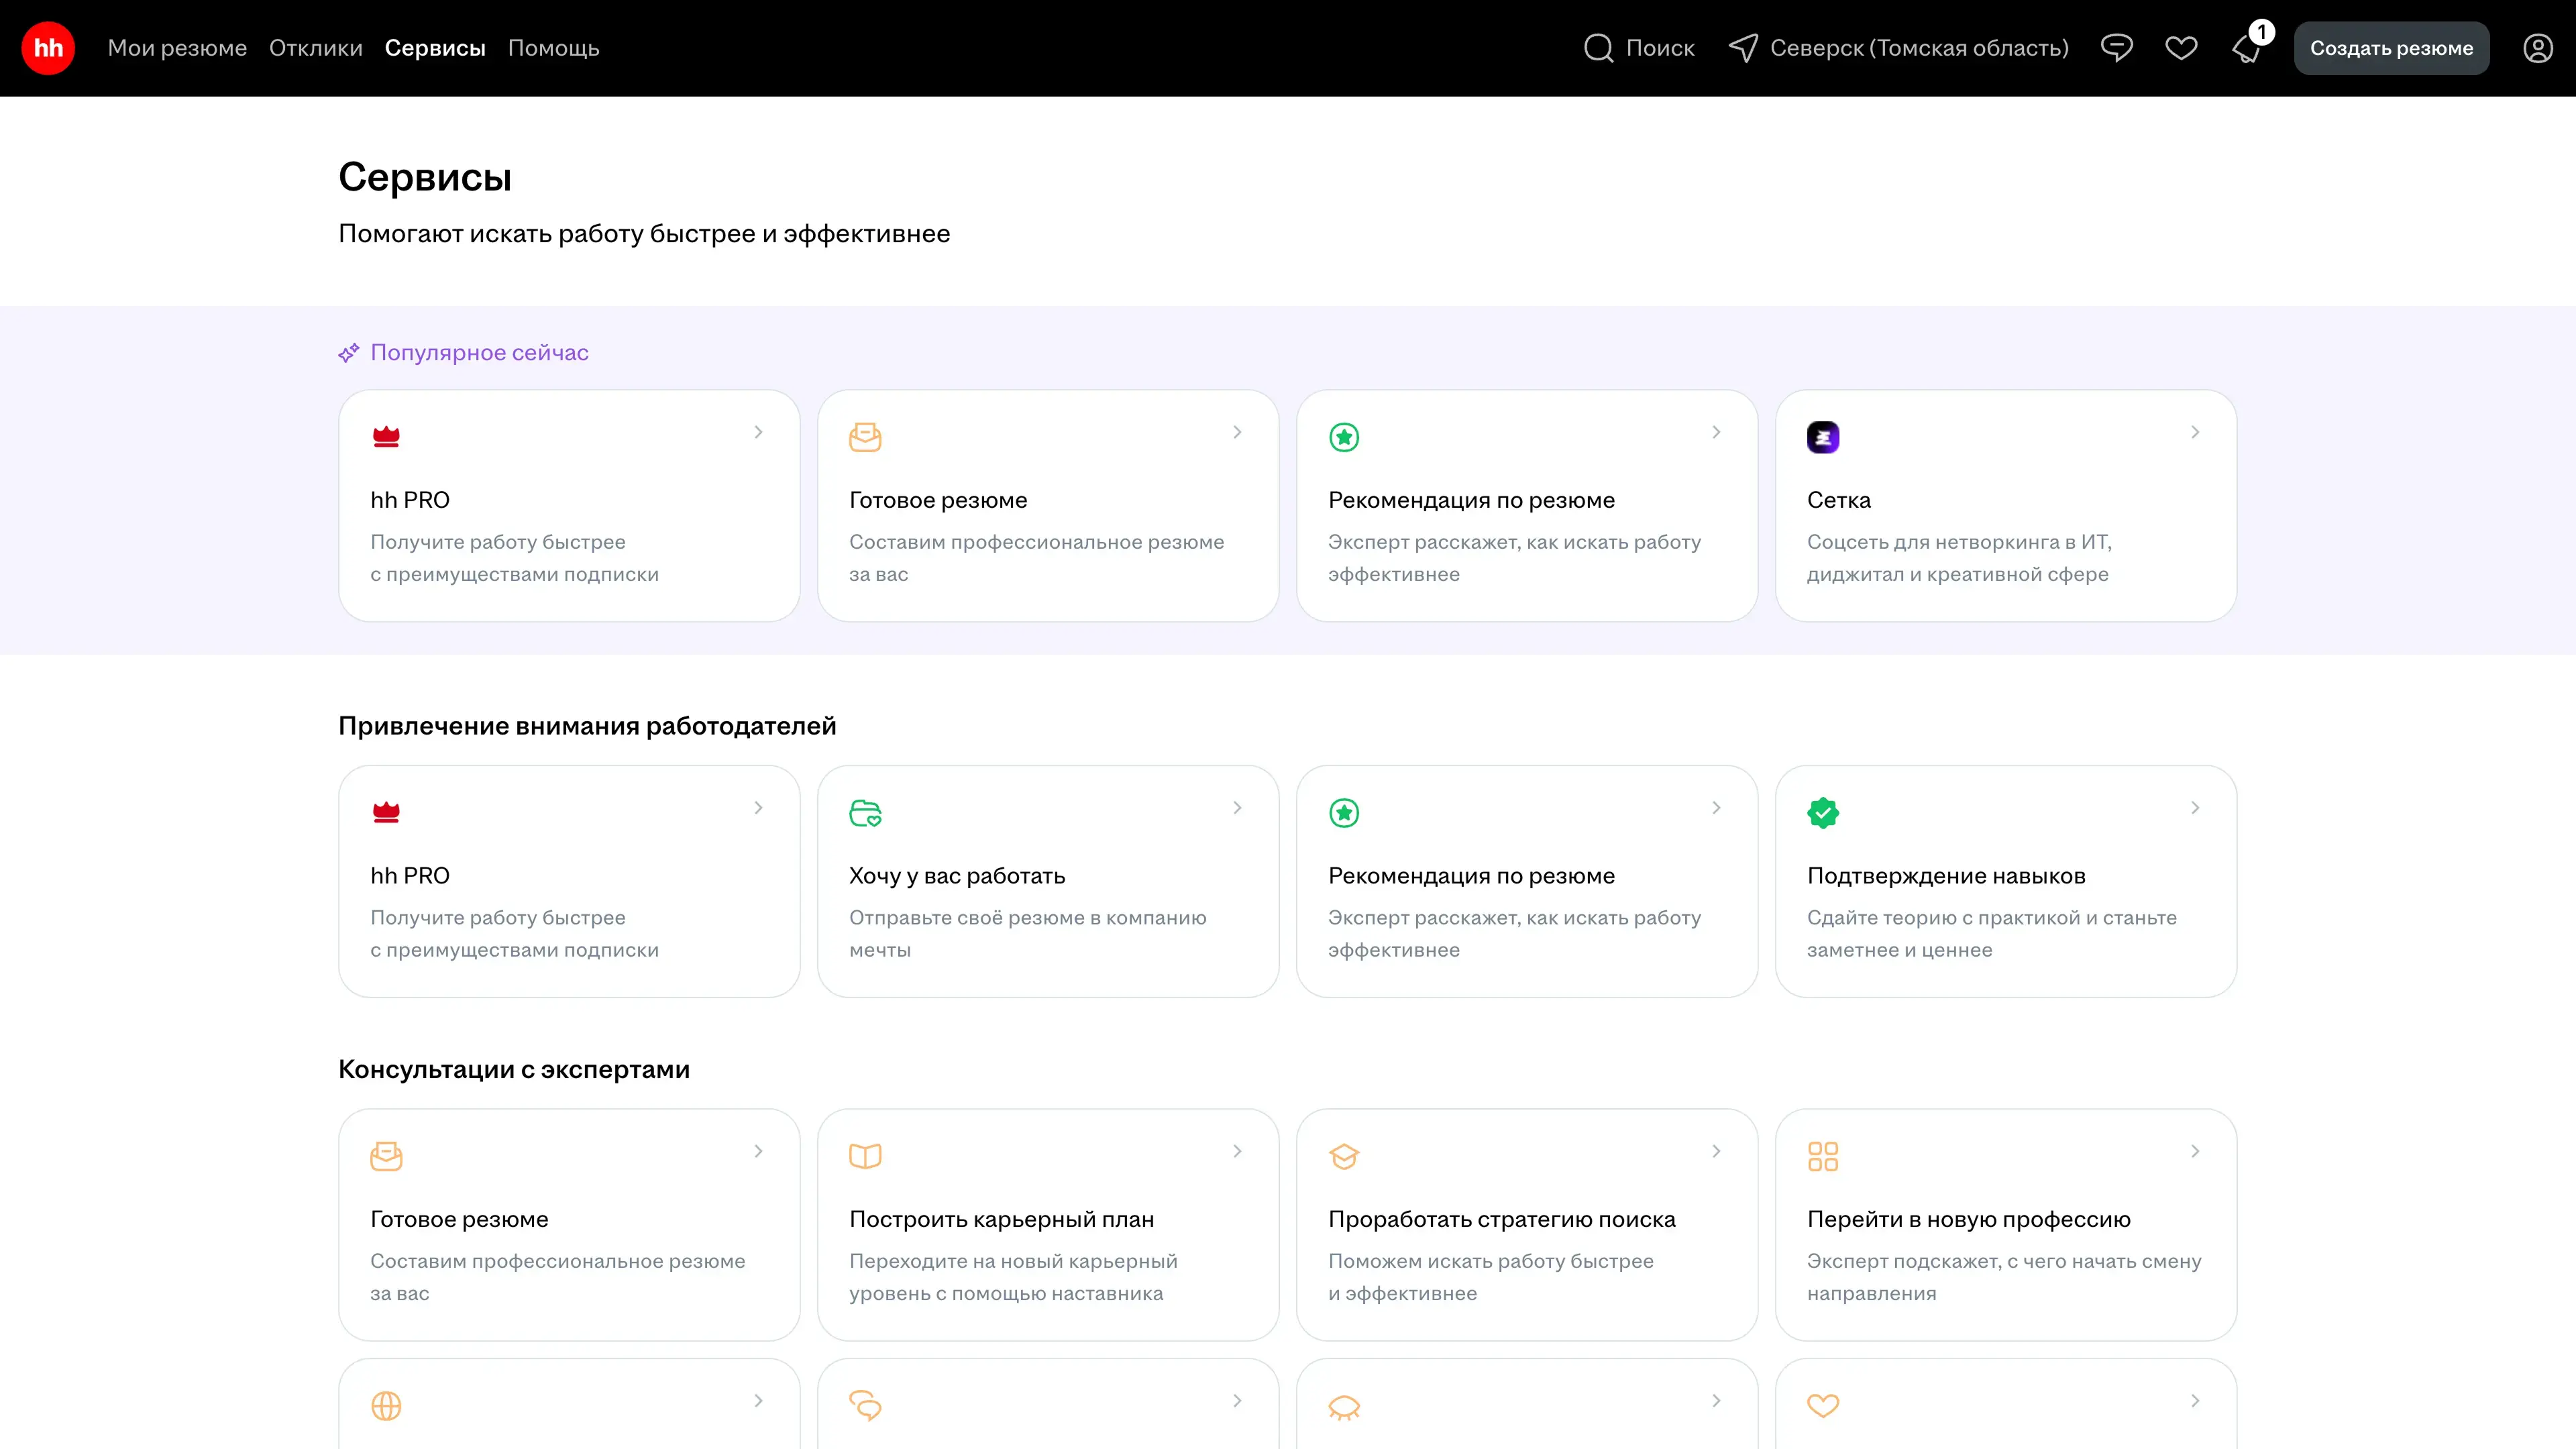Click Подтверждение навыков green checkmark icon

[1822, 812]
